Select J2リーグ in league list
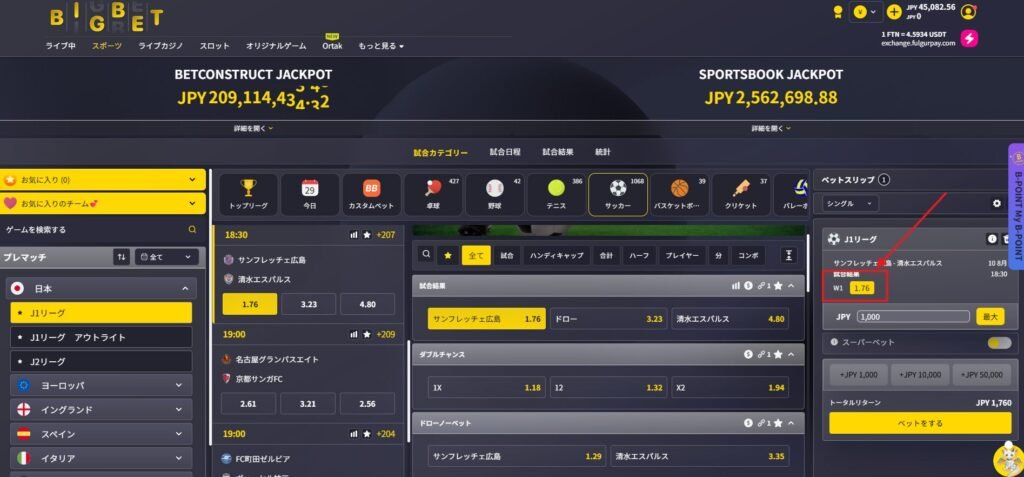The height and width of the screenshot is (477, 1024). [x=101, y=361]
